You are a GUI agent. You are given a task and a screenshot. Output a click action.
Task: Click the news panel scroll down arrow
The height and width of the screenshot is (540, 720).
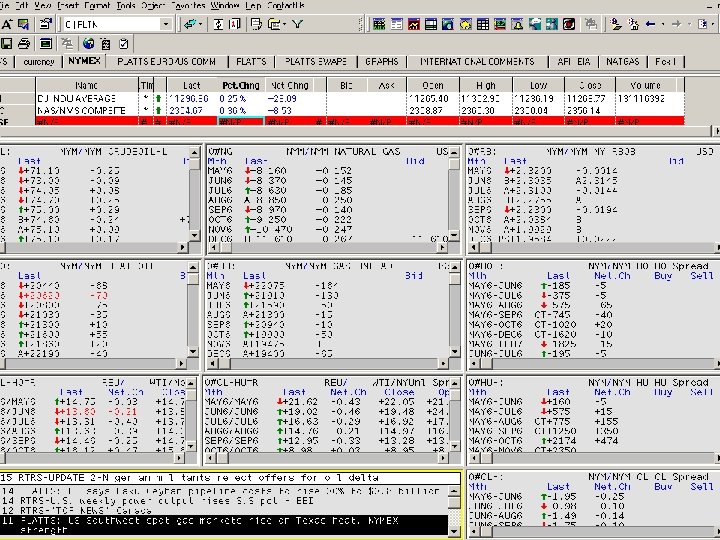[454, 531]
